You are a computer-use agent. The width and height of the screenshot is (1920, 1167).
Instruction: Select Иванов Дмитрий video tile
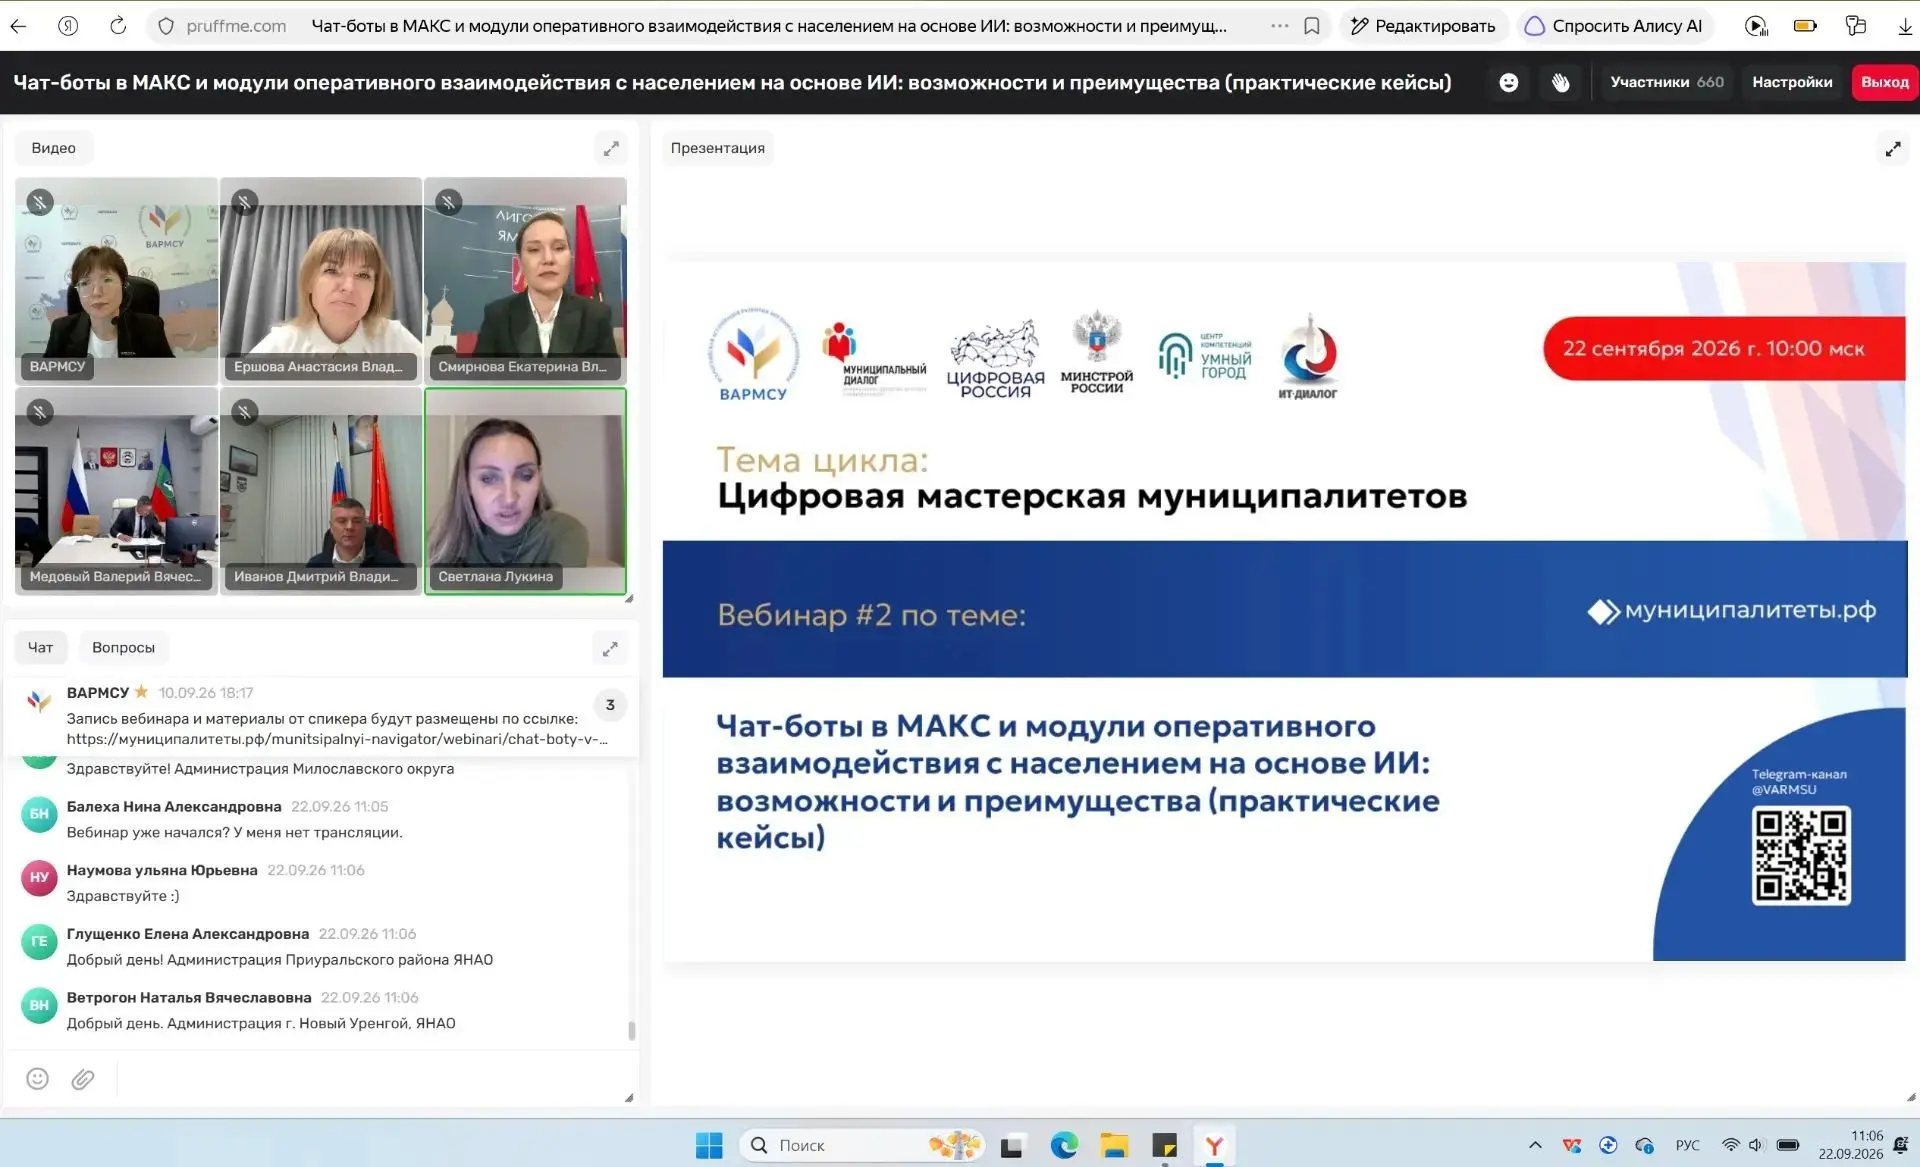pyautogui.click(x=321, y=491)
